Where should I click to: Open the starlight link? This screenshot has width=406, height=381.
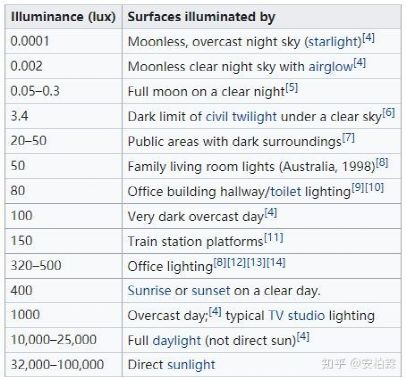point(332,42)
